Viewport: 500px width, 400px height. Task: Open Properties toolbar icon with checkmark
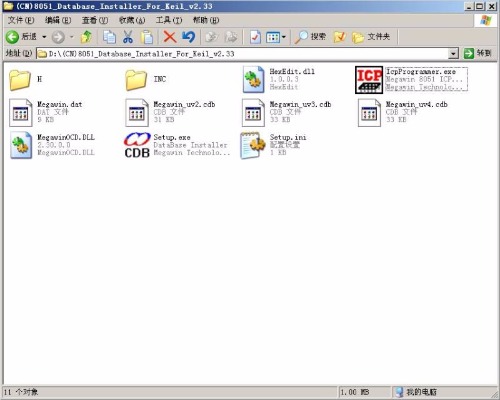click(x=255, y=37)
